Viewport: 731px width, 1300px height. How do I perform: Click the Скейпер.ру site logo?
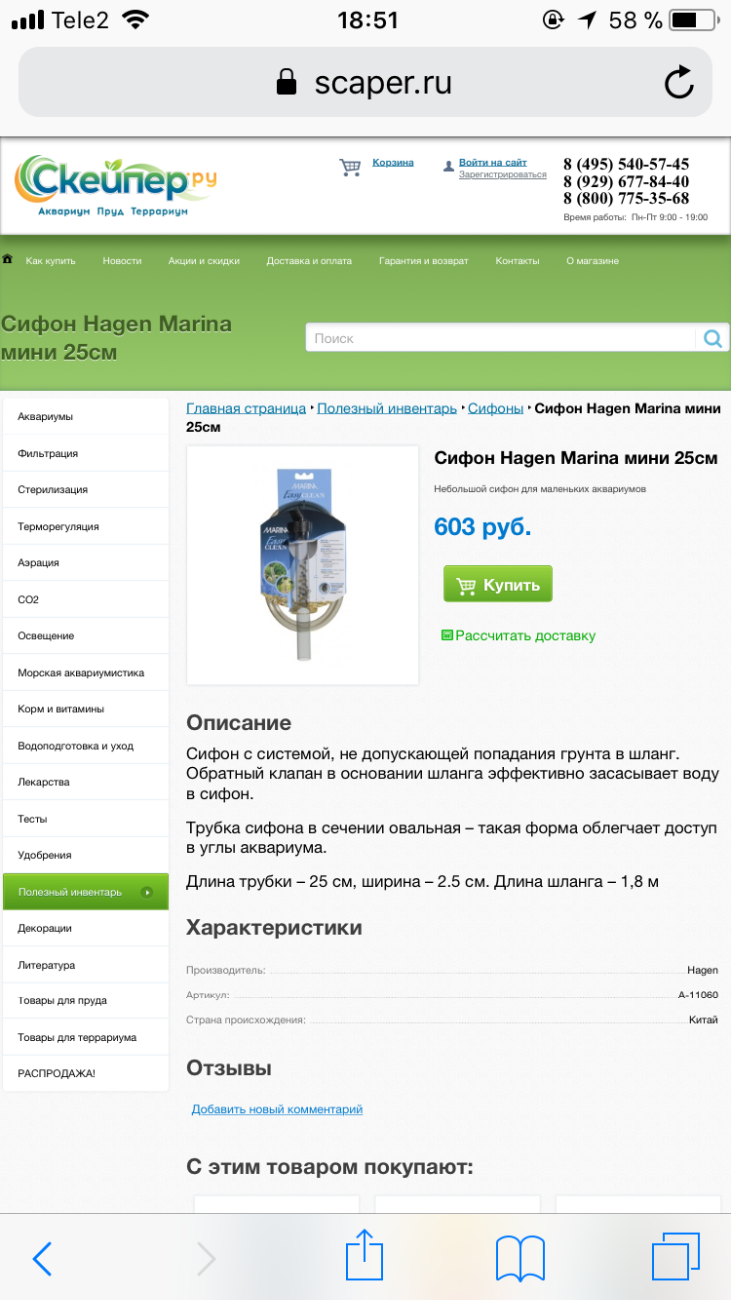[115, 186]
